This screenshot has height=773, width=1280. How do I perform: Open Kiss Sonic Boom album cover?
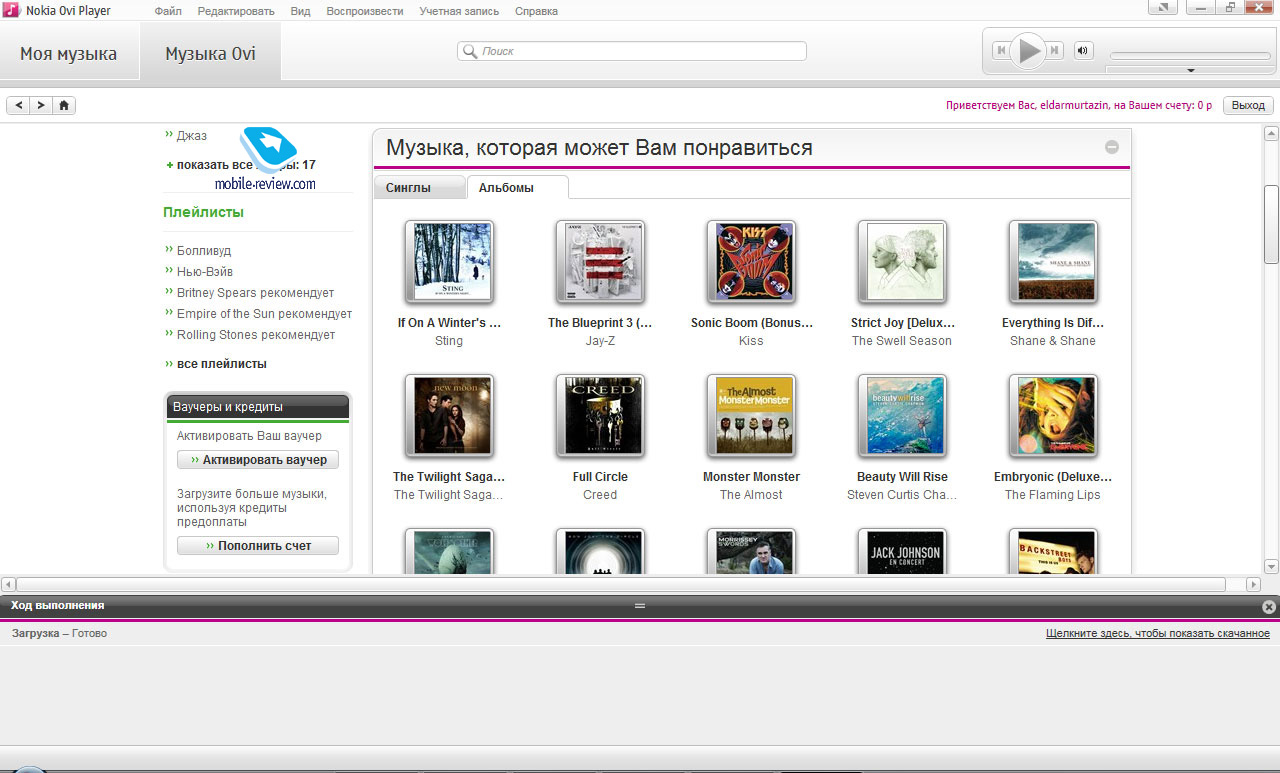(751, 262)
